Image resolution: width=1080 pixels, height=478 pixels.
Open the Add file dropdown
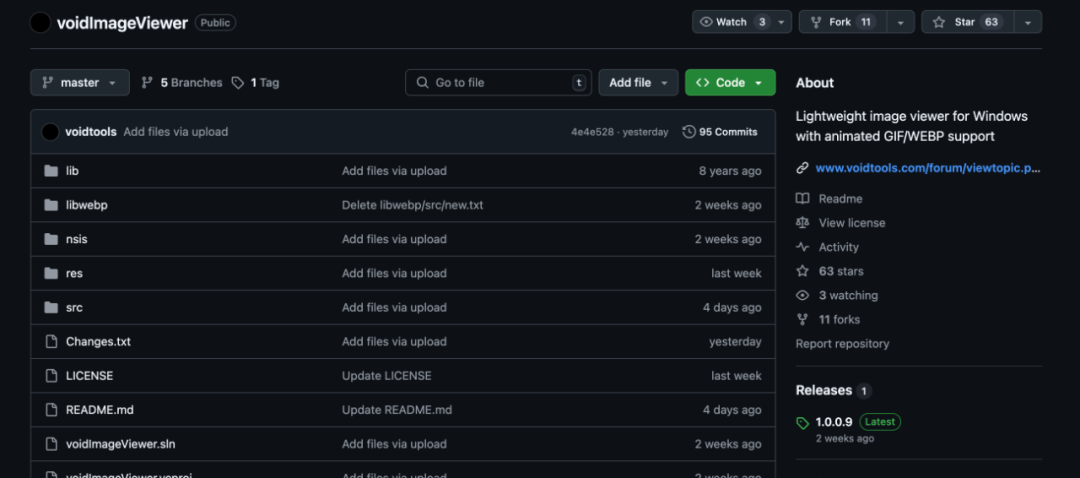point(638,83)
